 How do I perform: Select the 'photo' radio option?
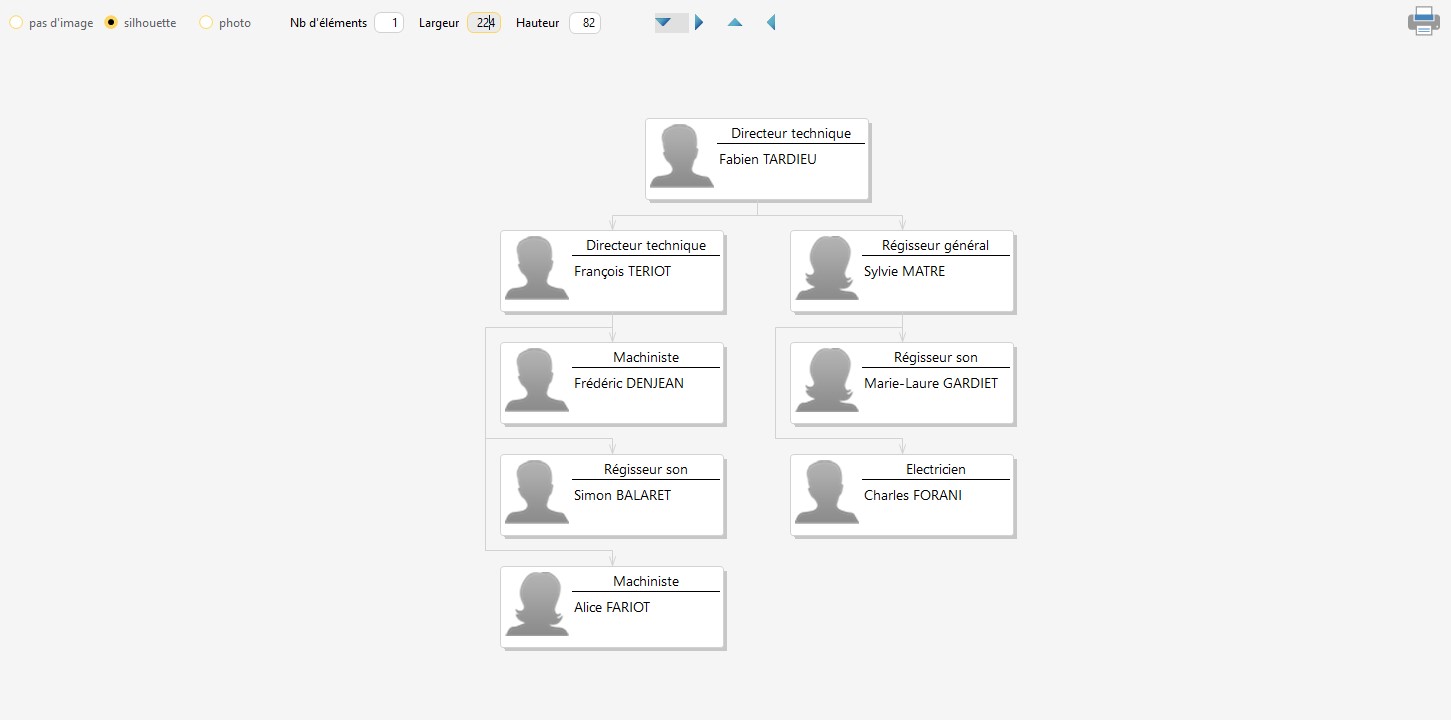click(x=206, y=23)
